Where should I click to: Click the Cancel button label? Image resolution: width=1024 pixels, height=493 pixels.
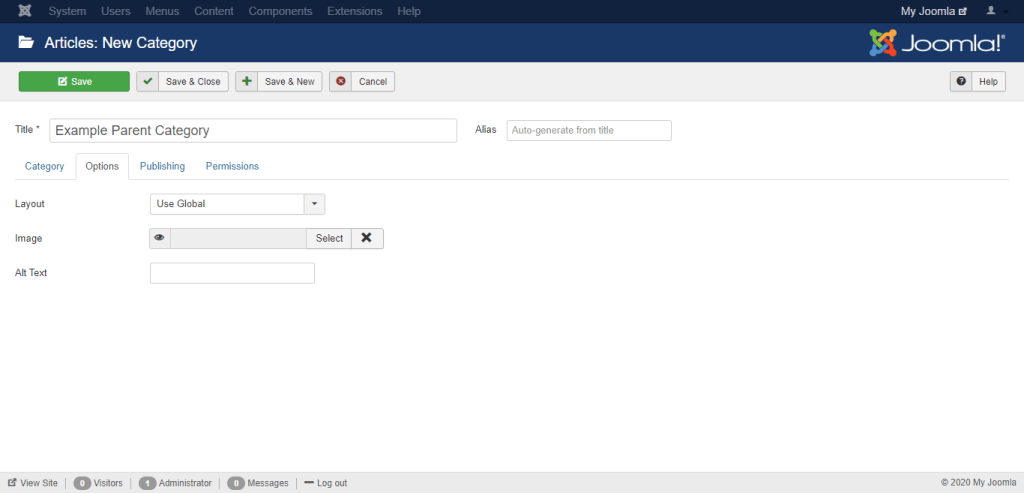pyautogui.click(x=373, y=82)
